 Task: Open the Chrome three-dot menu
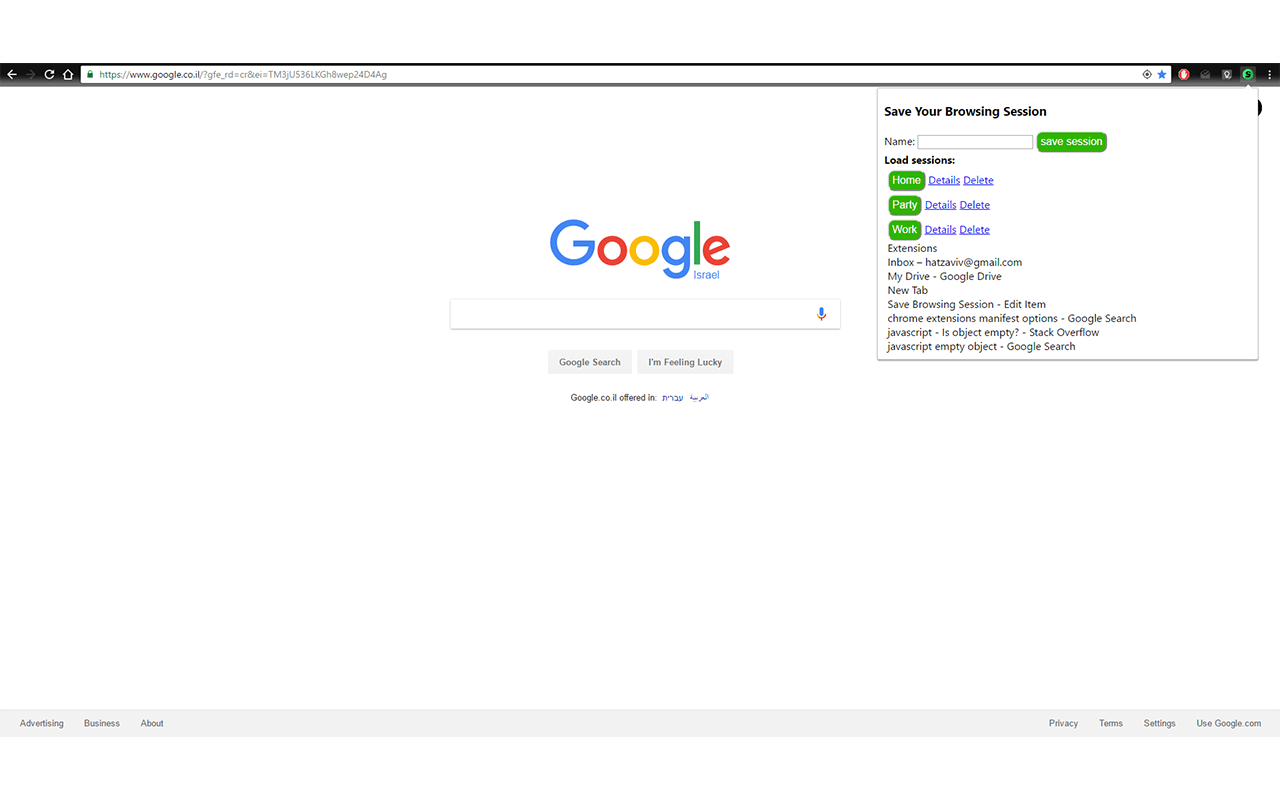1270,74
